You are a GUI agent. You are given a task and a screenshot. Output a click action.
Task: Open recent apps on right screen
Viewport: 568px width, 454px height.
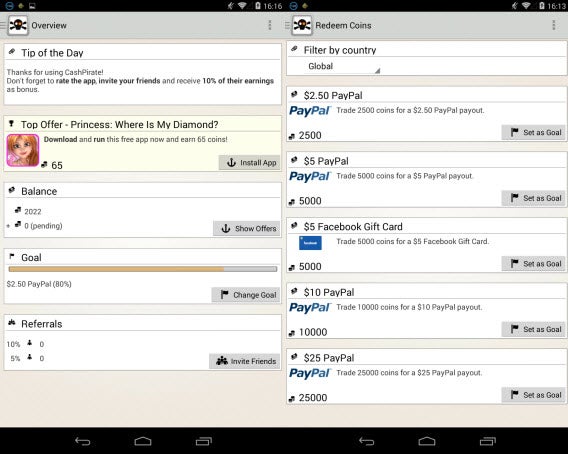(488, 441)
